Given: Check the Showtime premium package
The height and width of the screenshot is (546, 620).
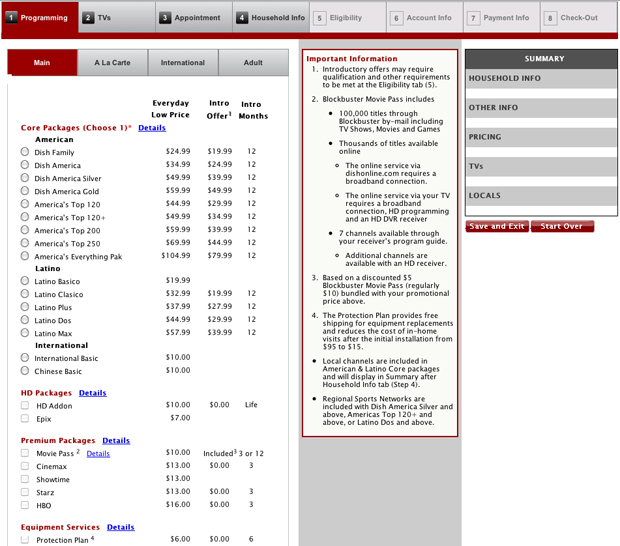Looking at the screenshot, I should [25, 479].
